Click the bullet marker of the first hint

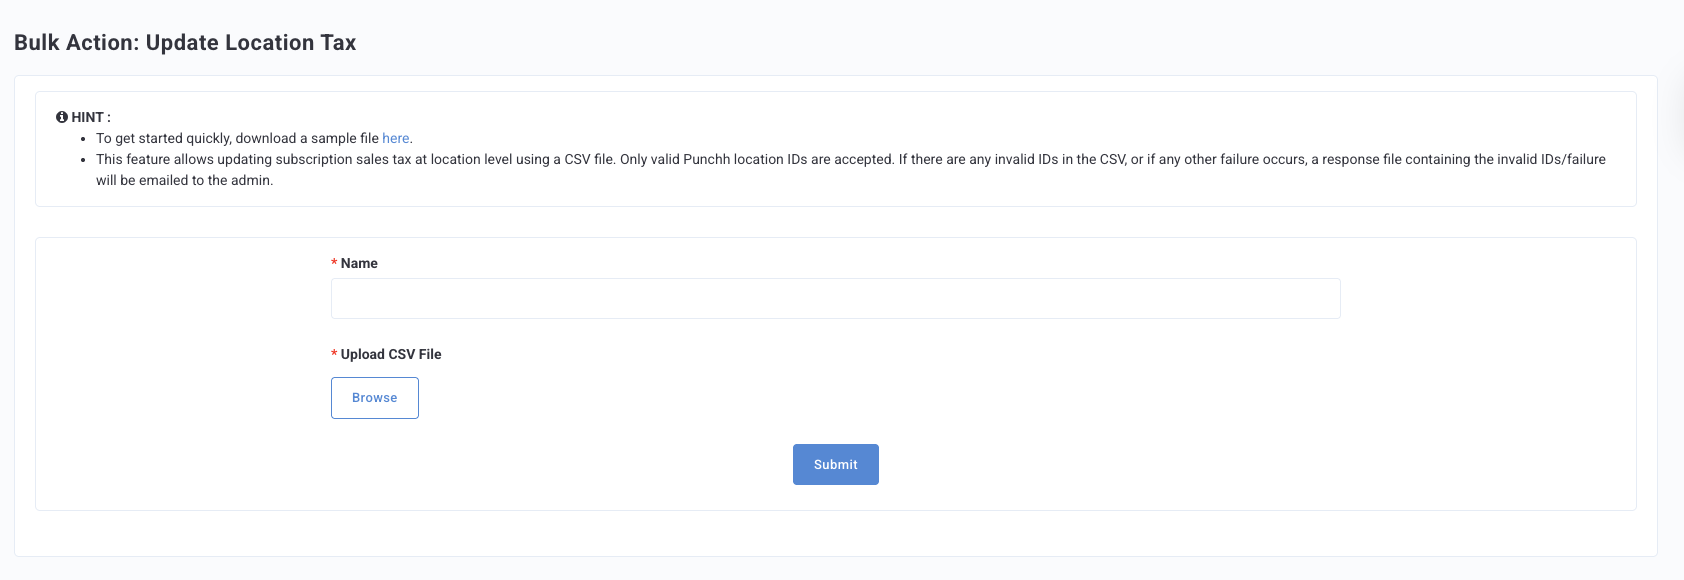pos(83,139)
